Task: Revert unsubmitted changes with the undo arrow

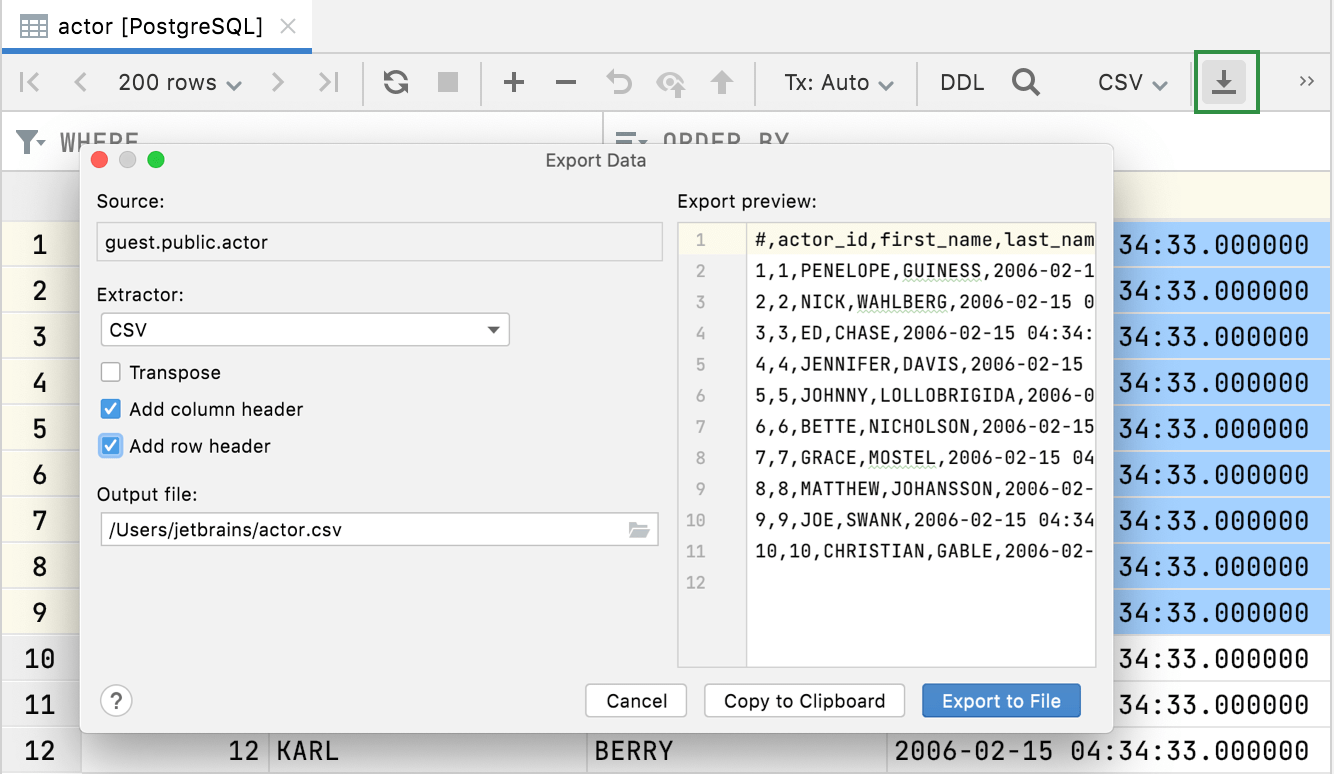Action: pyautogui.click(x=619, y=82)
